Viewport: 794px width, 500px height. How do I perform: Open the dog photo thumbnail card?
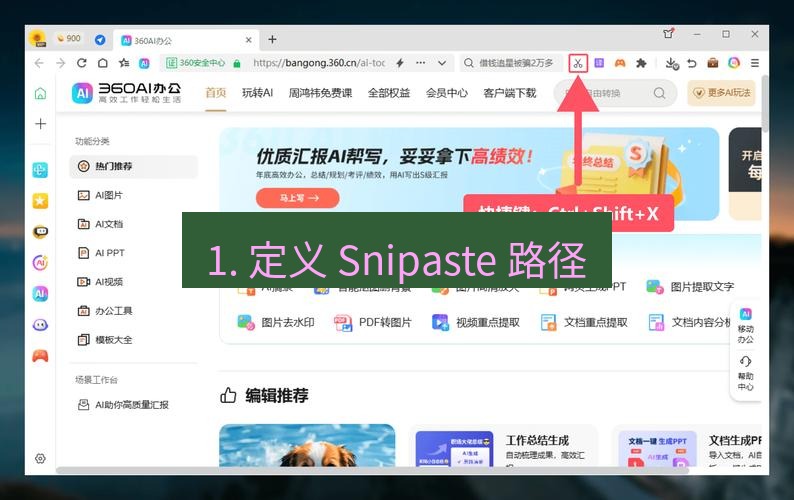[307, 445]
